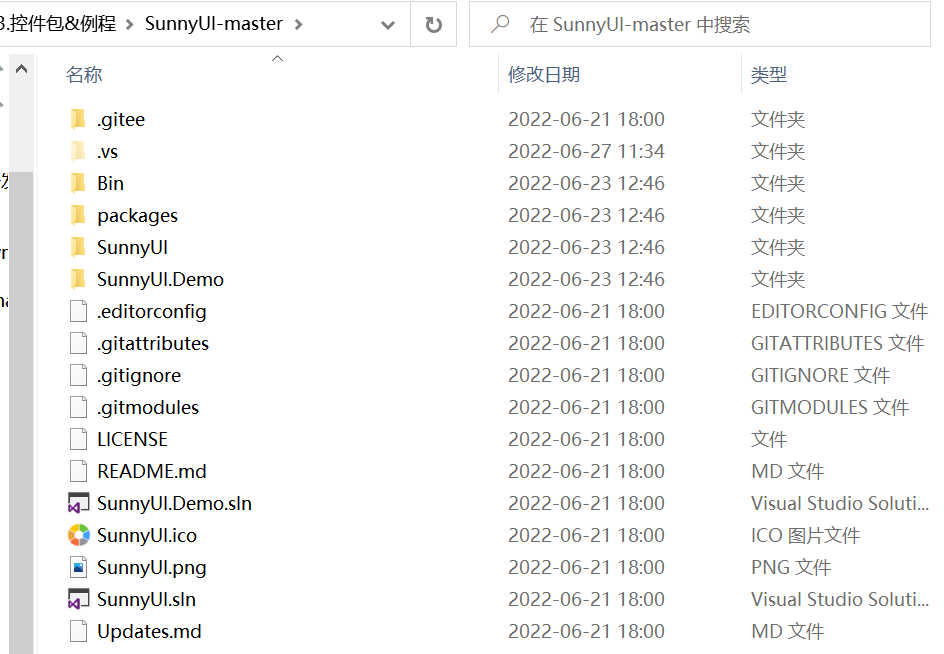The height and width of the screenshot is (654, 944).
Task: Click the SunnyUI.sln Visual Studio icon
Action: click(x=78, y=599)
